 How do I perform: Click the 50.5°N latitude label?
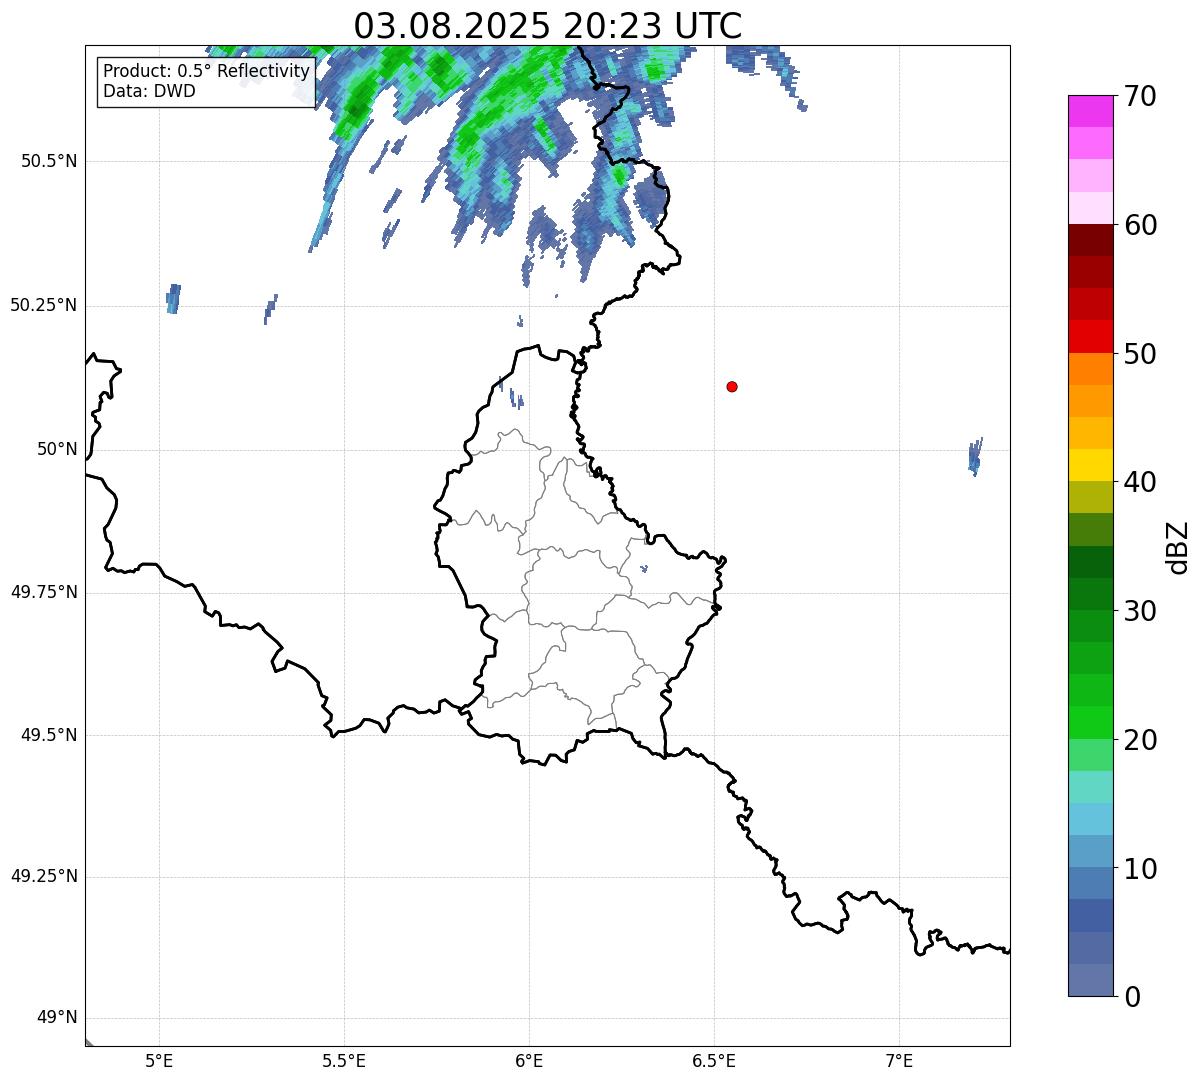pos(49,161)
